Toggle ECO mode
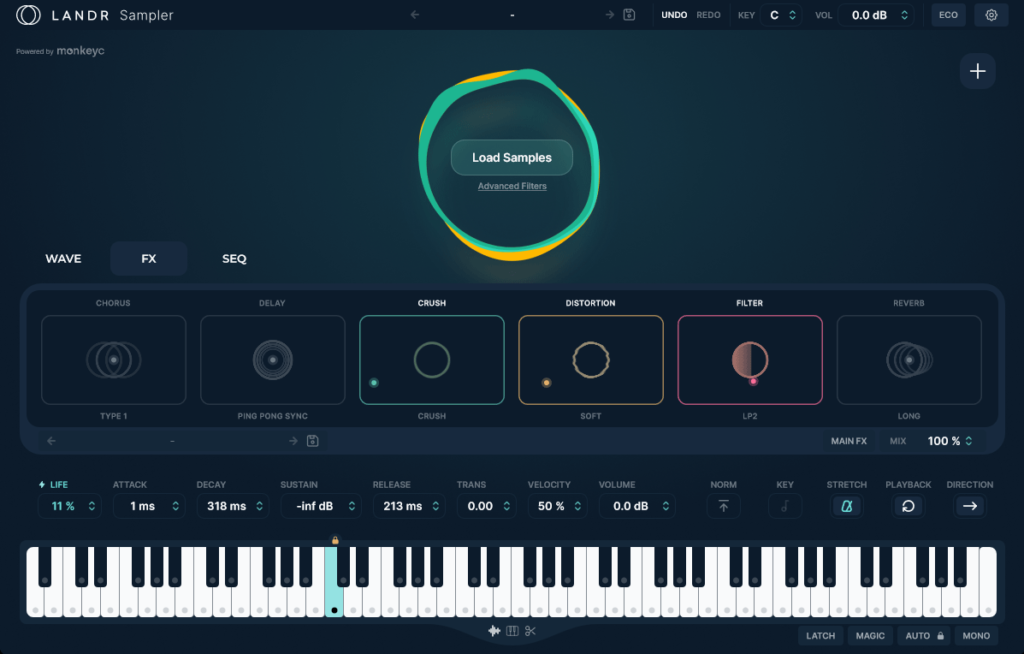 click(x=948, y=15)
